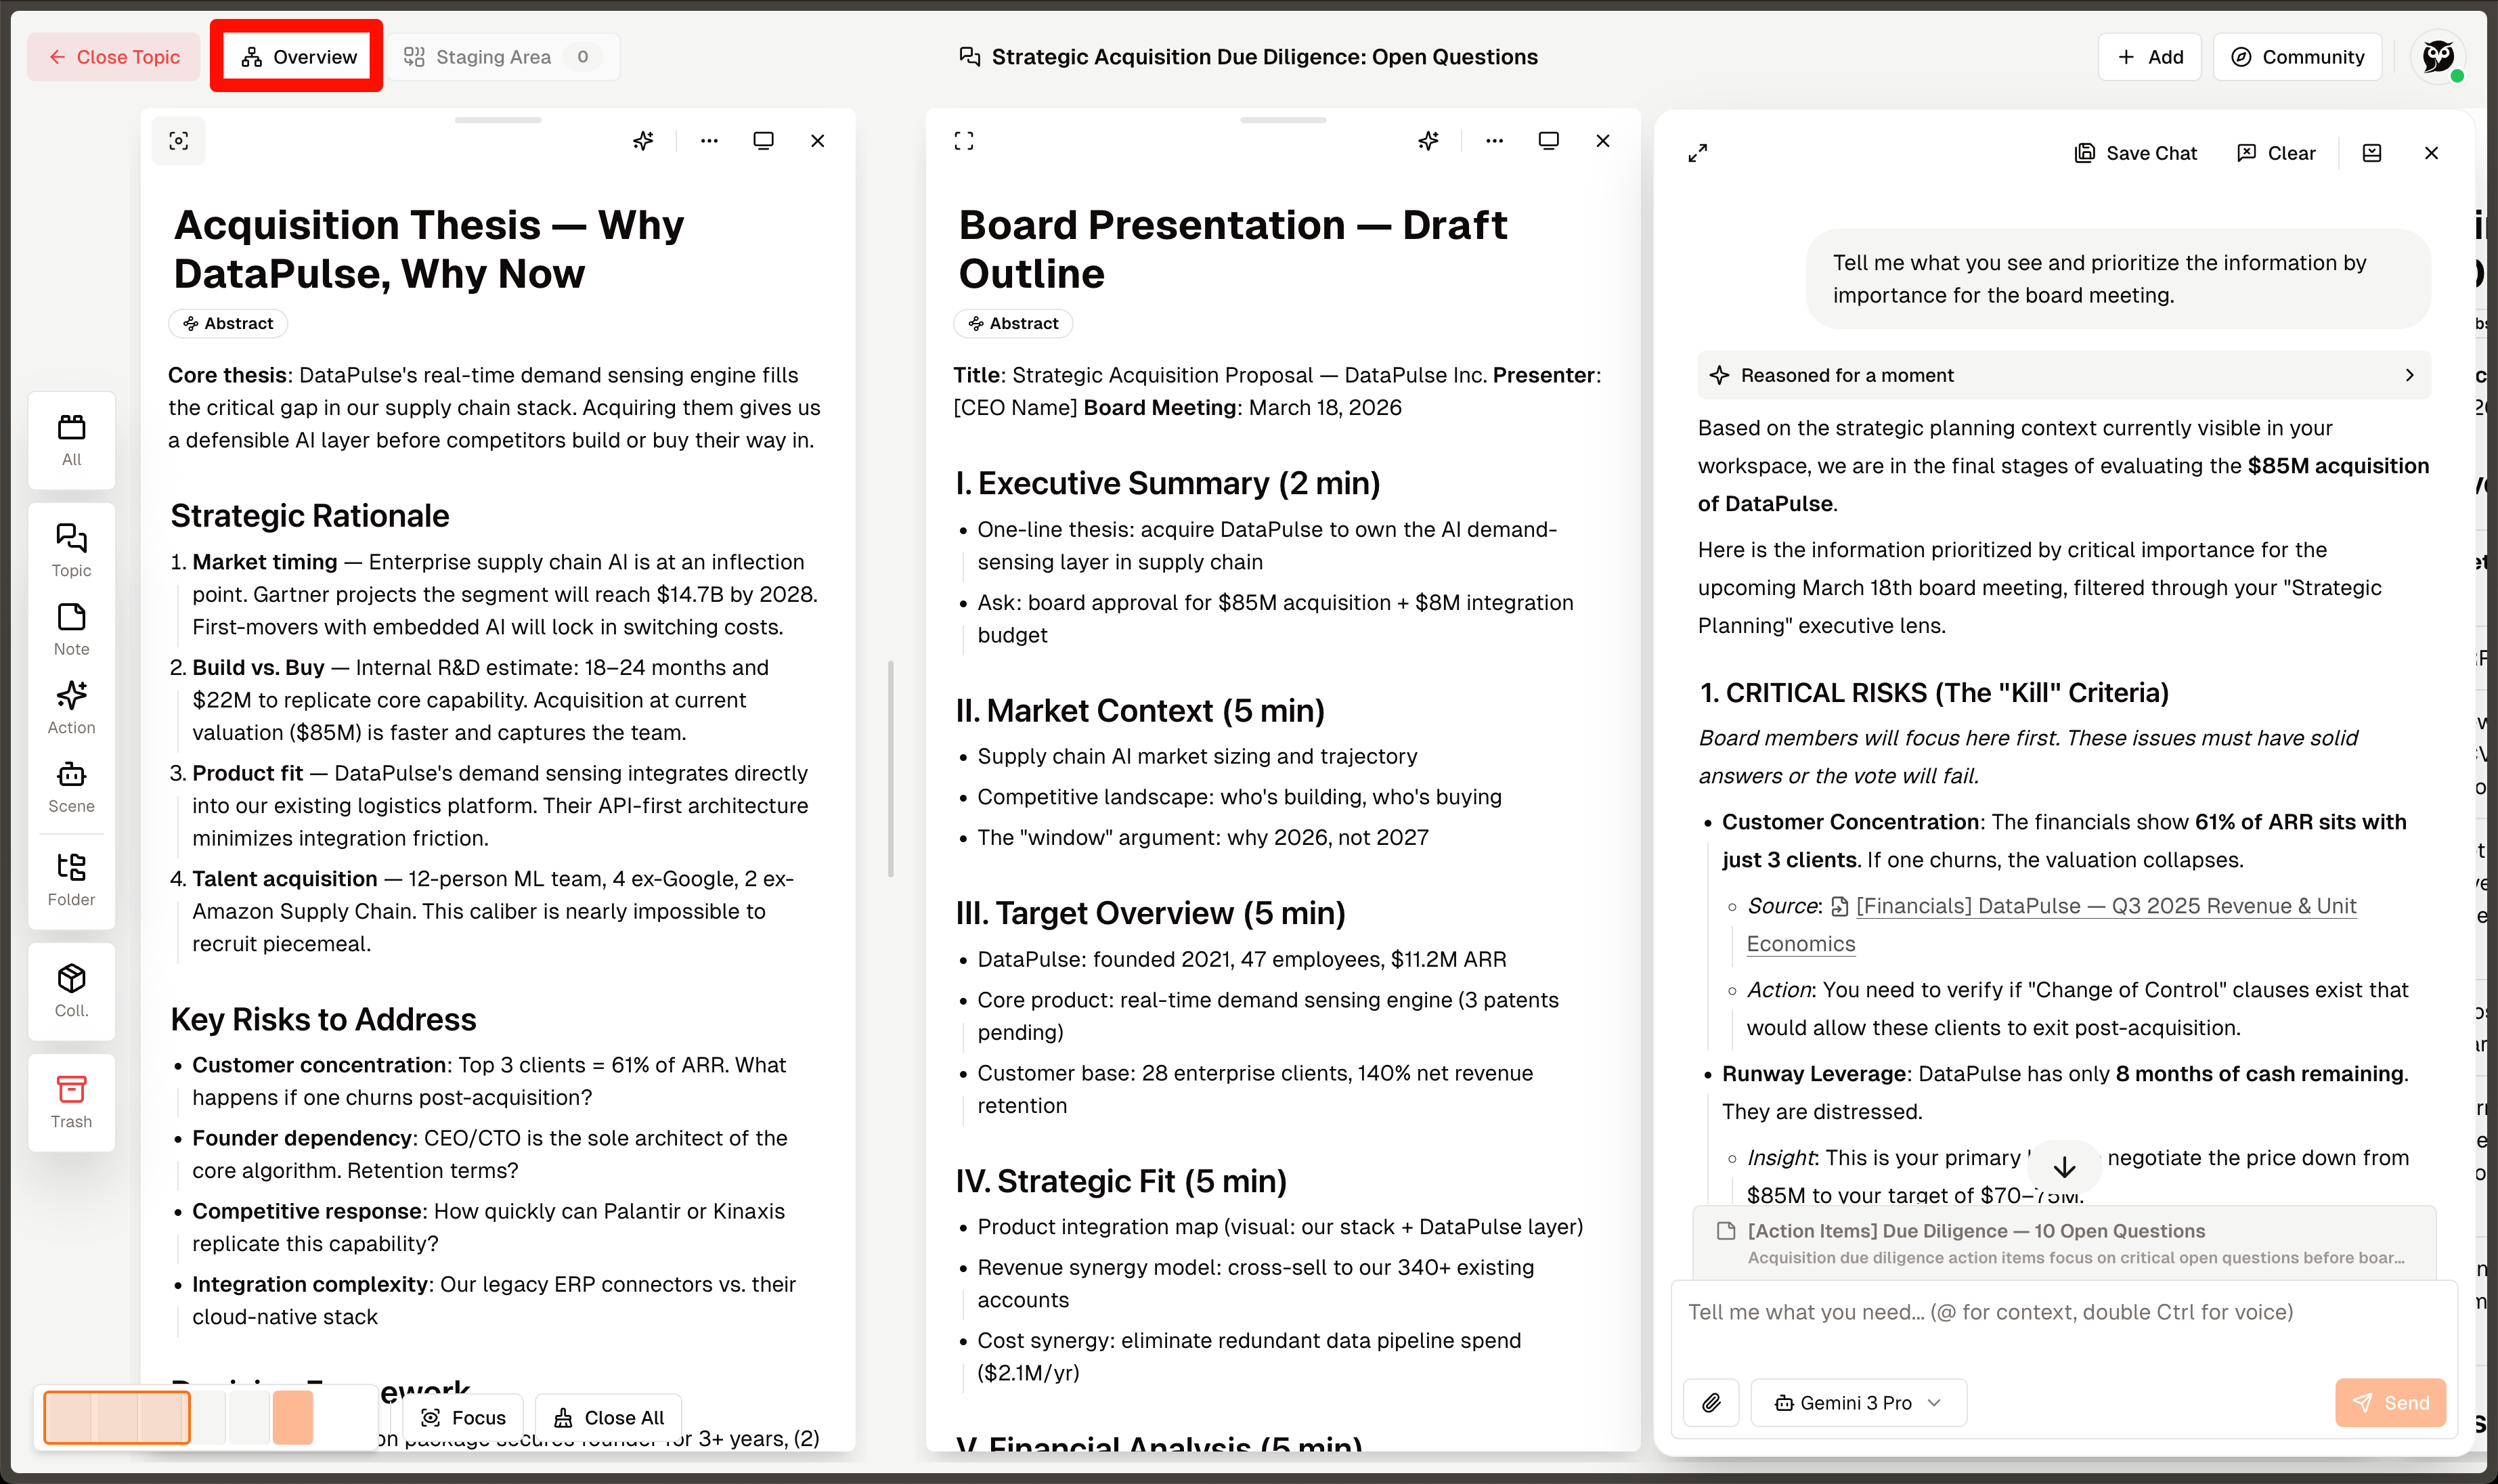Select the Overview tab
Screen dimensions: 2498x1484
[x=296, y=56]
